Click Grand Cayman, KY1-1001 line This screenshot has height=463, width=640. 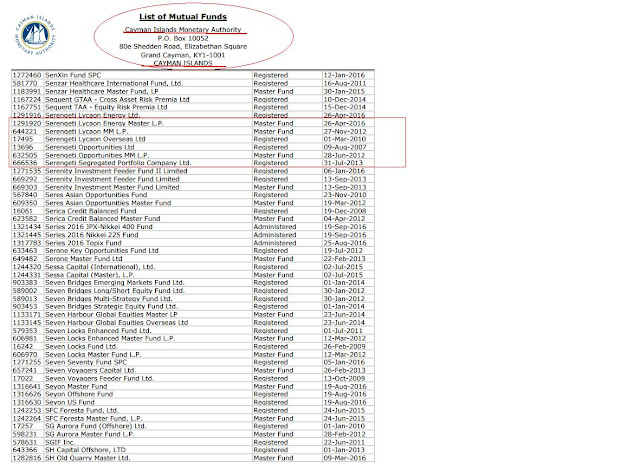[183, 55]
